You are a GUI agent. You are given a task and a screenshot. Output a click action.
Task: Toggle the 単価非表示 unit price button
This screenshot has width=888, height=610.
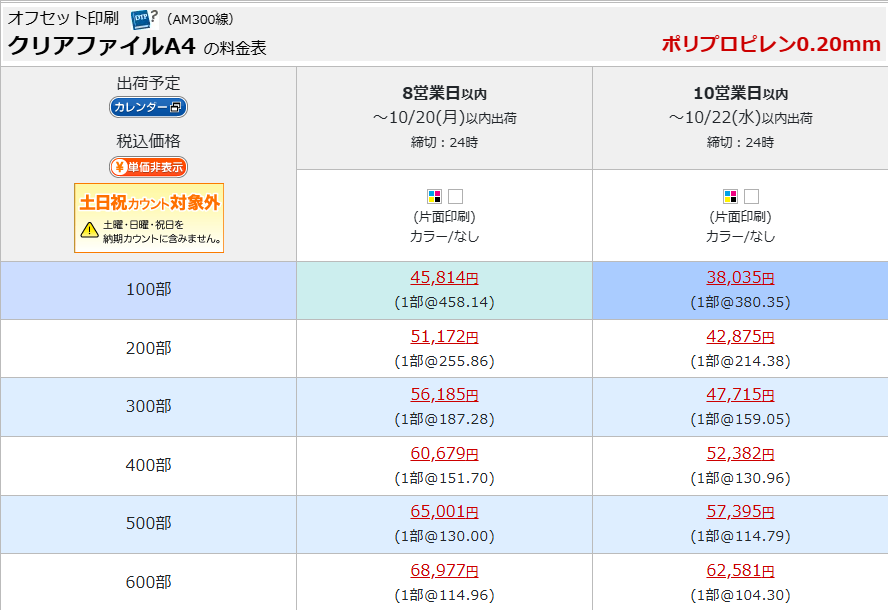pyautogui.click(x=148, y=167)
